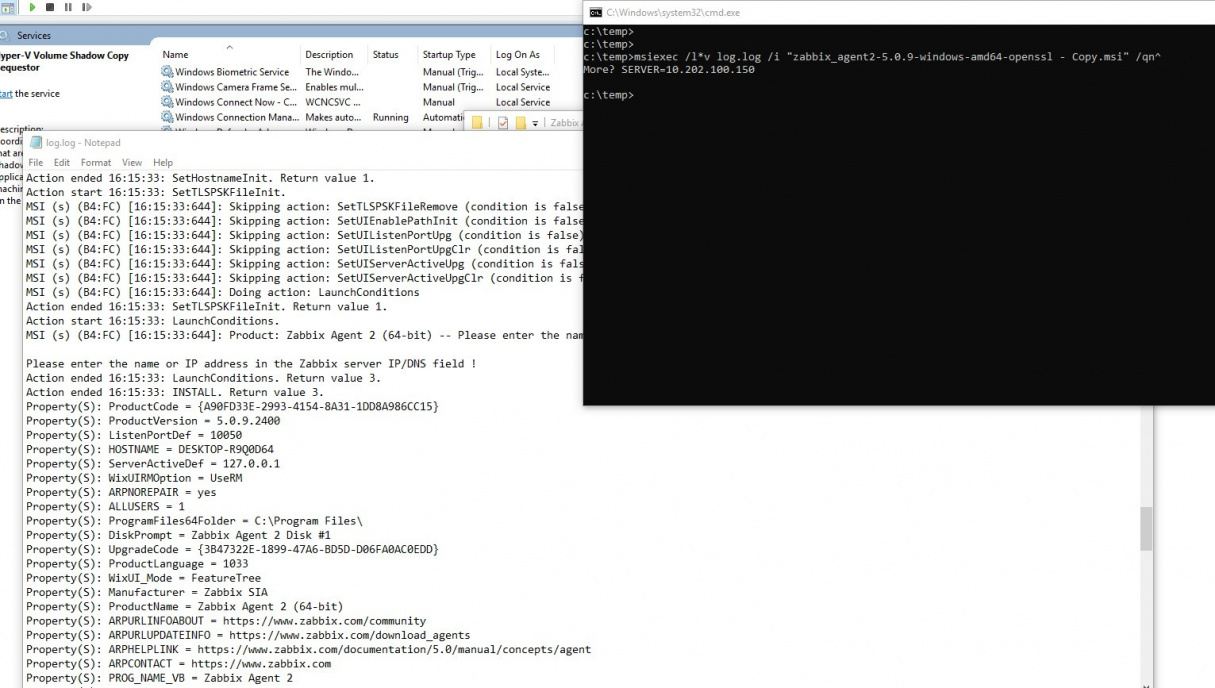Click the msiexec command line in cmd
The image size is (1215, 688).
point(872,57)
